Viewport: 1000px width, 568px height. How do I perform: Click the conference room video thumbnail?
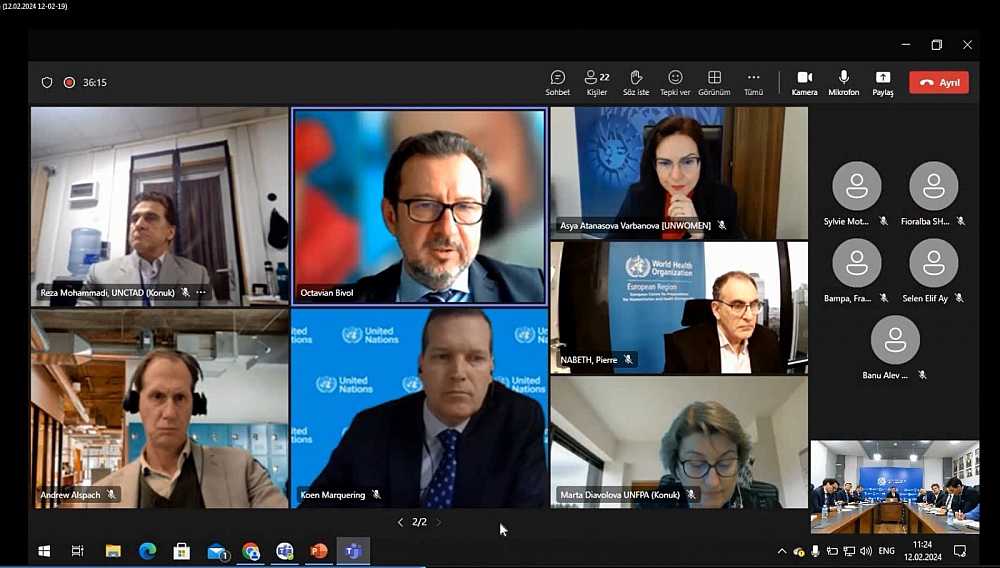(x=894, y=487)
